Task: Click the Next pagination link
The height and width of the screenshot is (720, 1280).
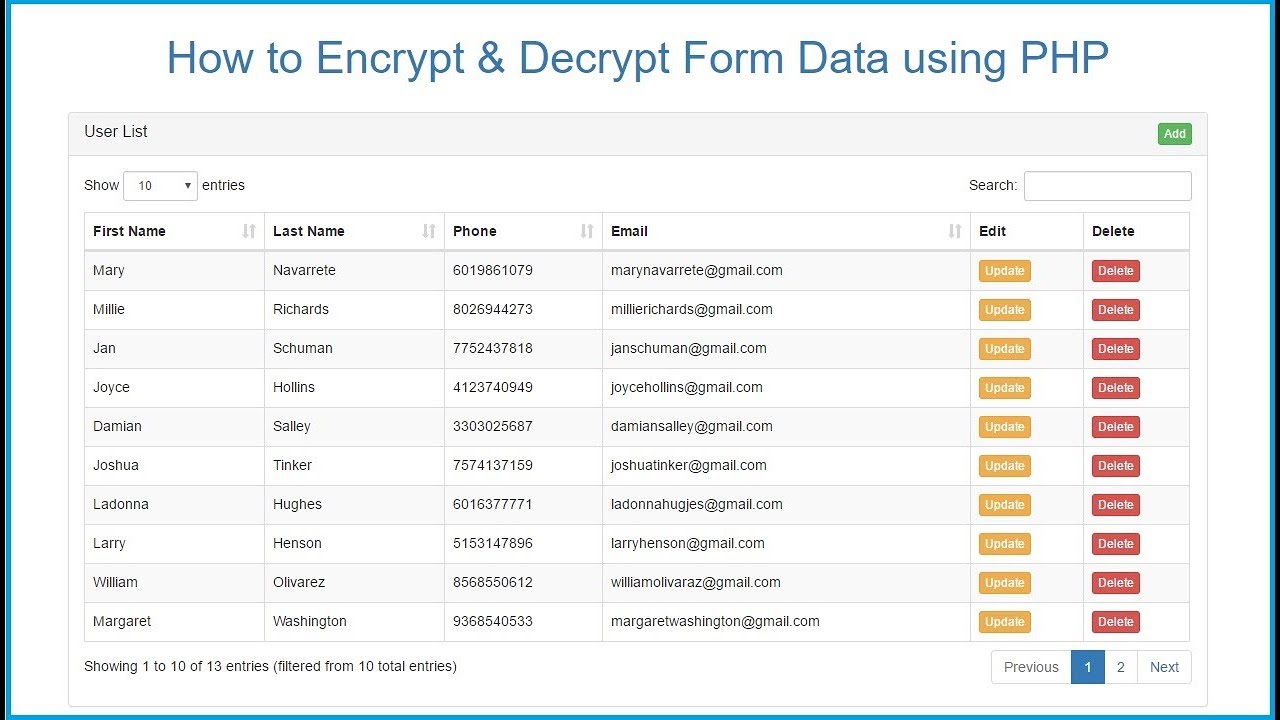Action: click(1164, 667)
